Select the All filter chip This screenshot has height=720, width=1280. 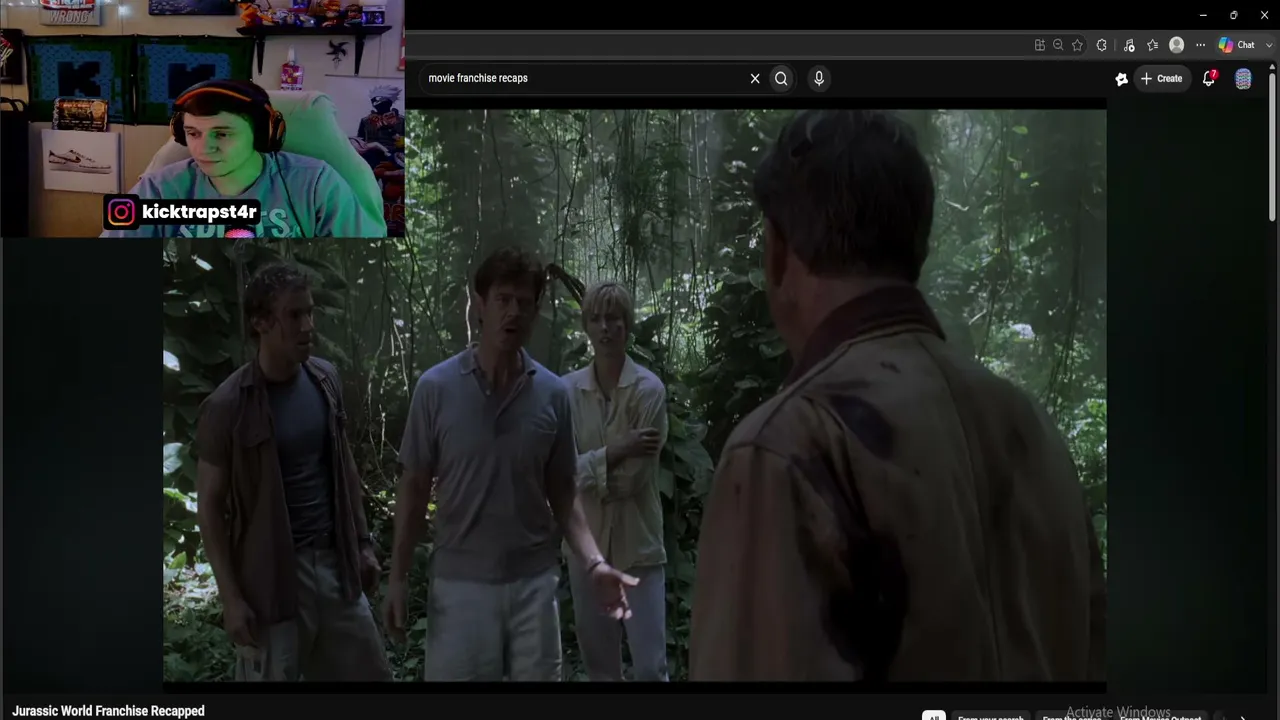pyautogui.click(x=933, y=716)
